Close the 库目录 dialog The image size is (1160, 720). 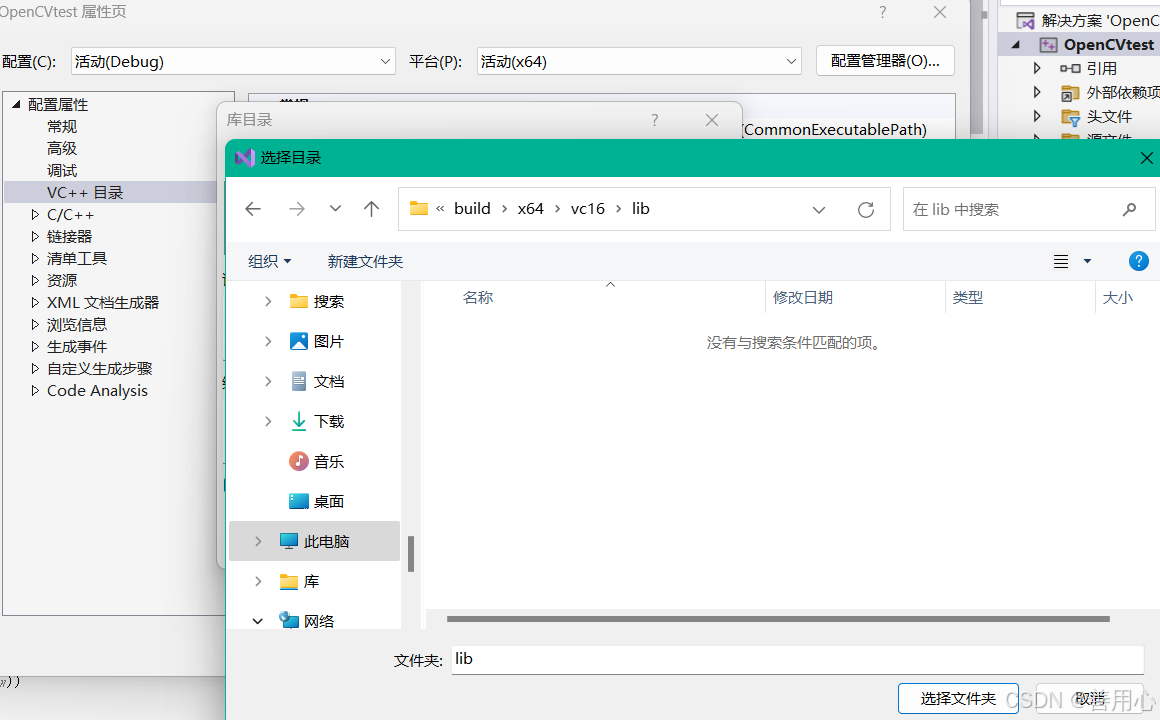712,120
